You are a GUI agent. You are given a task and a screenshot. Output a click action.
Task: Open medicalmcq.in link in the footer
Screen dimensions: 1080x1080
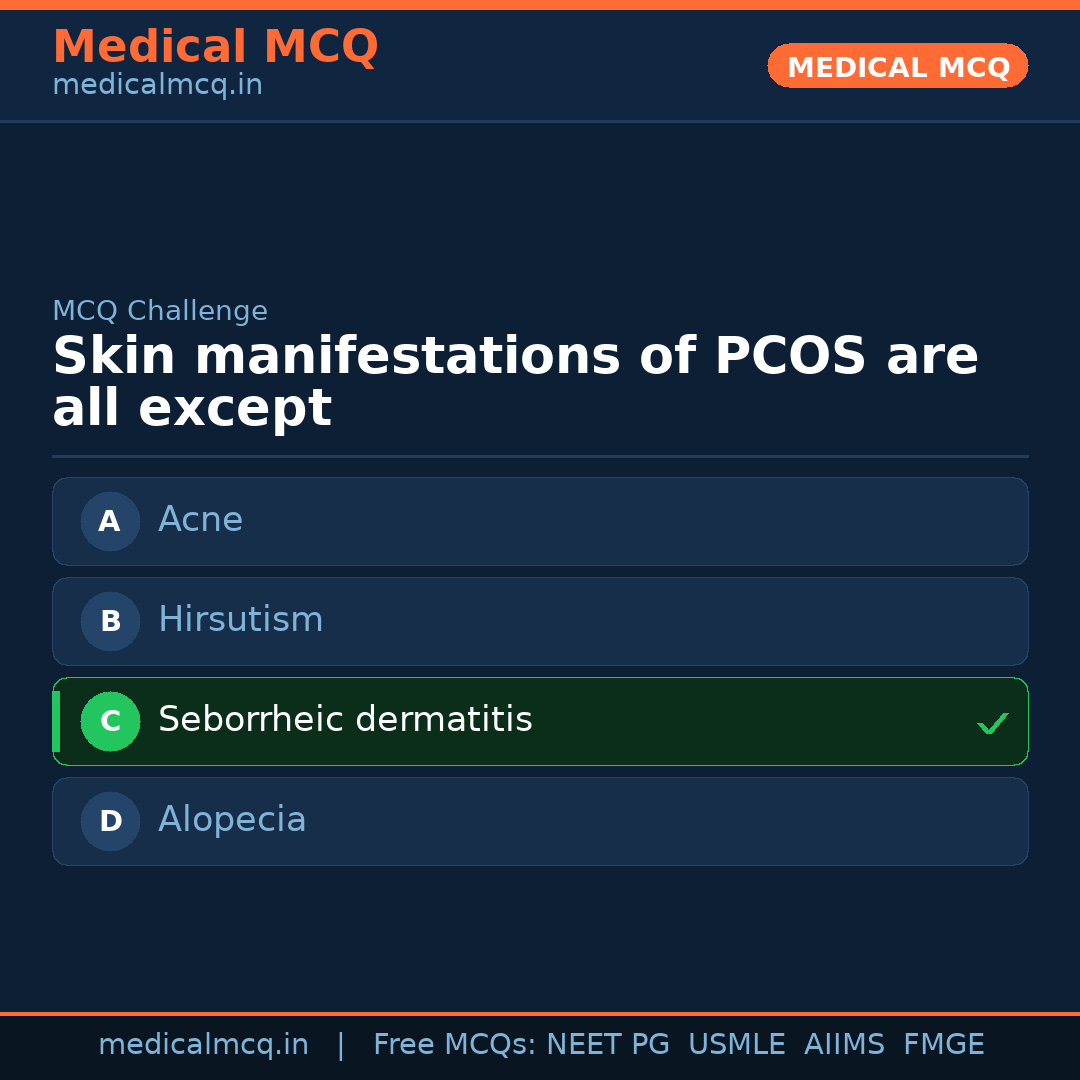click(x=203, y=1045)
